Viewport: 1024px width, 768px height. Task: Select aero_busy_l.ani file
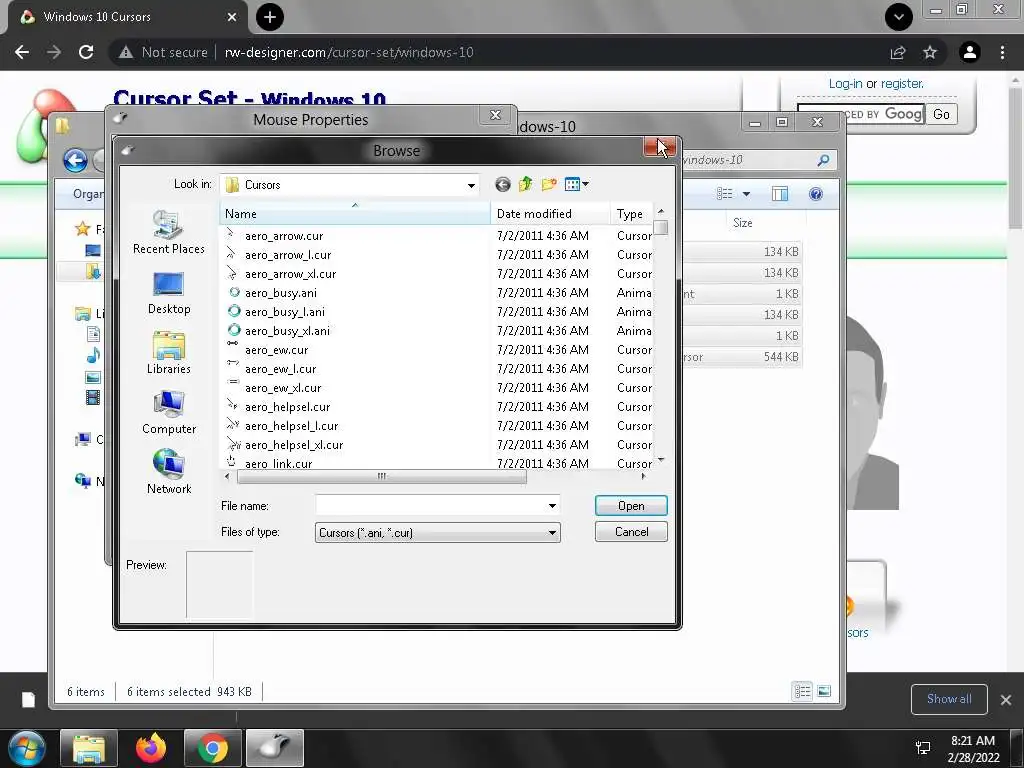point(285,312)
